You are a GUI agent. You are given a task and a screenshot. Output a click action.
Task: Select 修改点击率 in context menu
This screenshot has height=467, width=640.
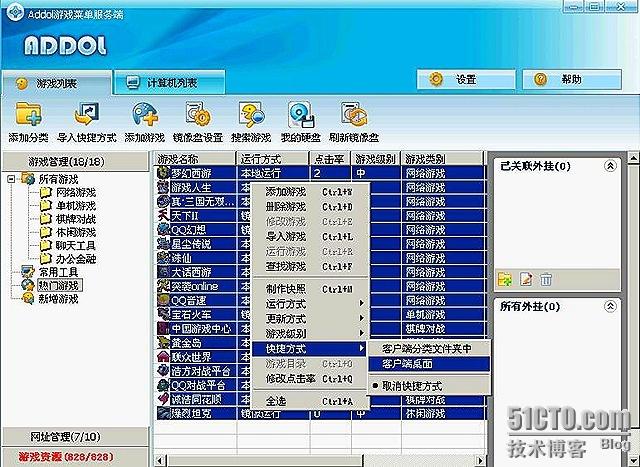tap(311, 378)
